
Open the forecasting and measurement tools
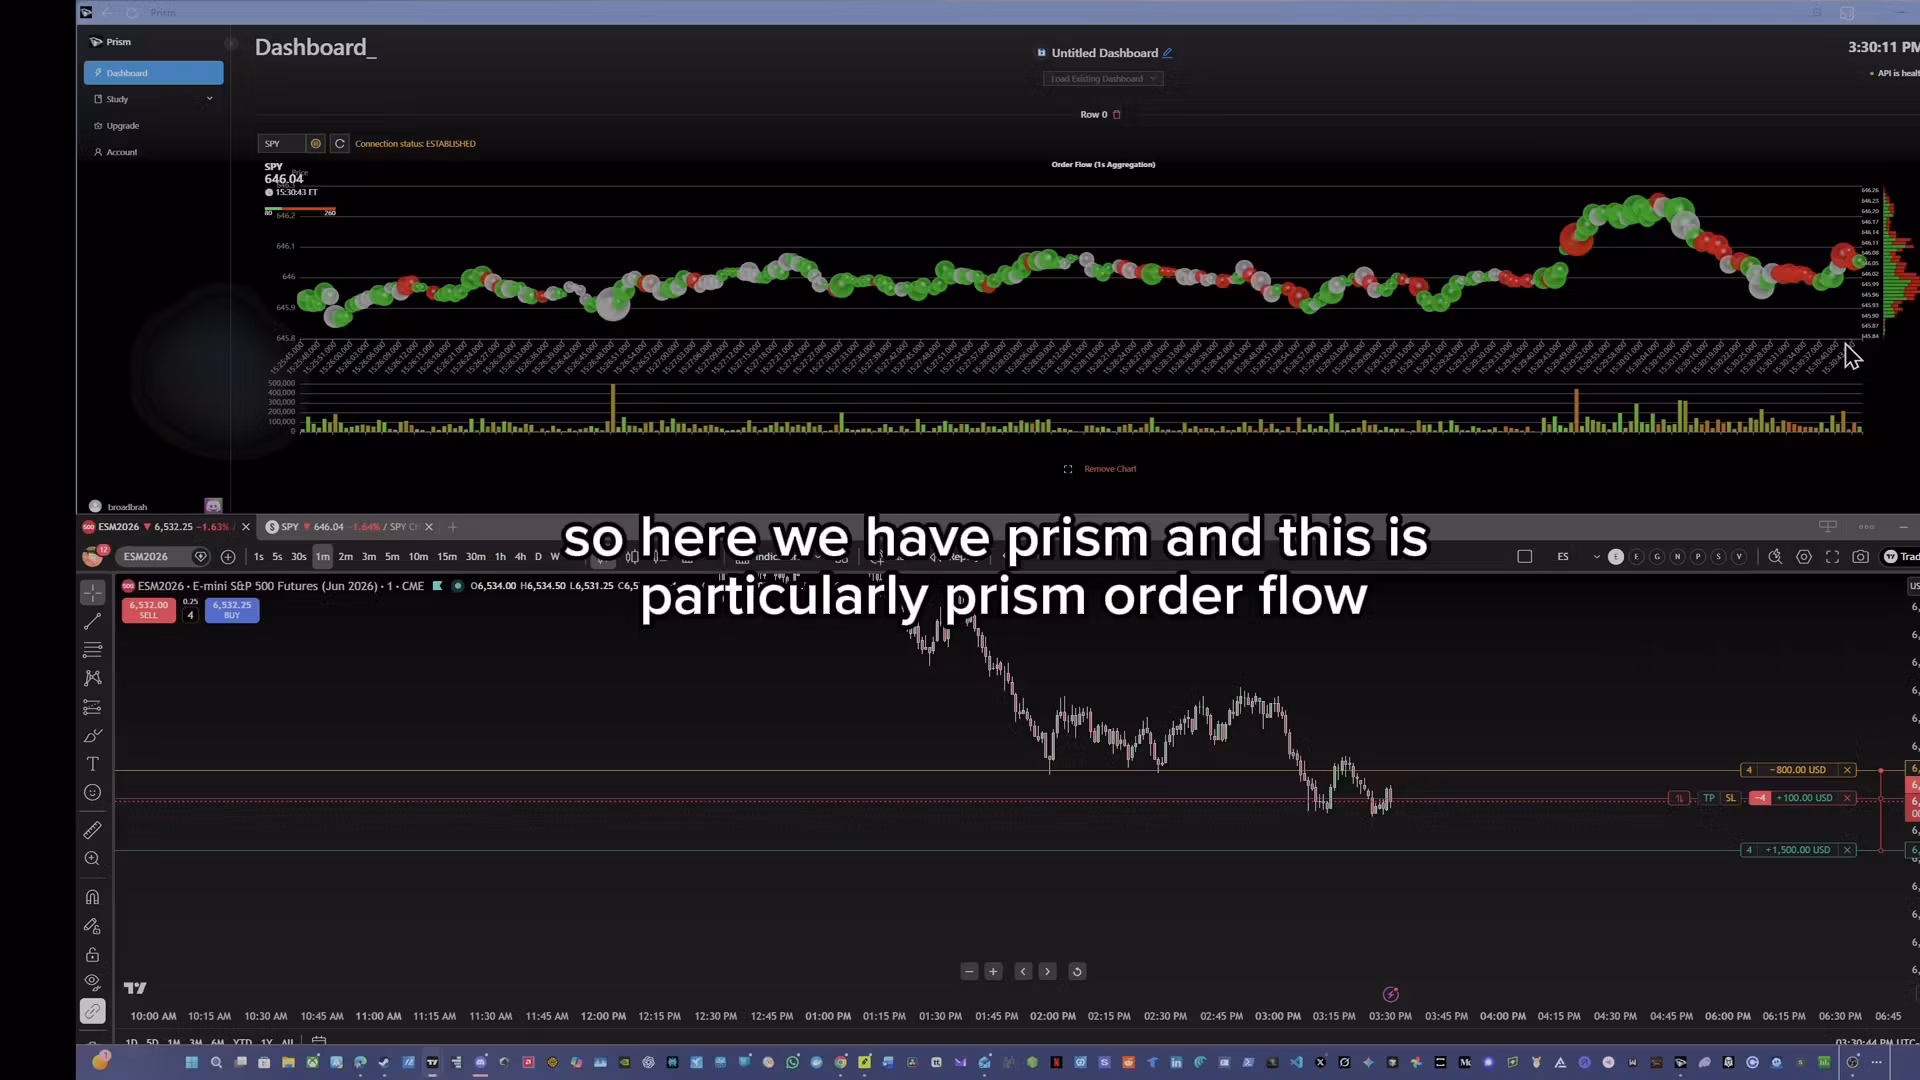pyautogui.click(x=92, y=707)
